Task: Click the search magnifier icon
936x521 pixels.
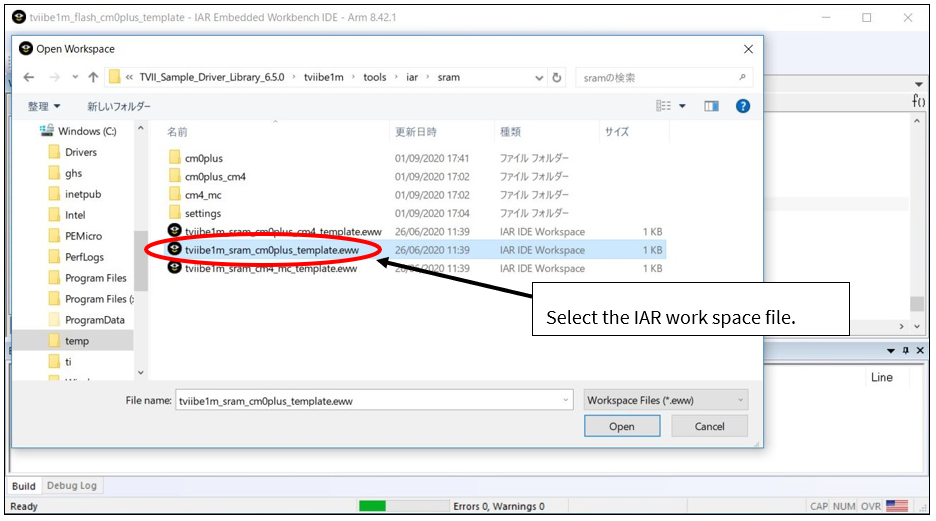Action: coord(742,78)
